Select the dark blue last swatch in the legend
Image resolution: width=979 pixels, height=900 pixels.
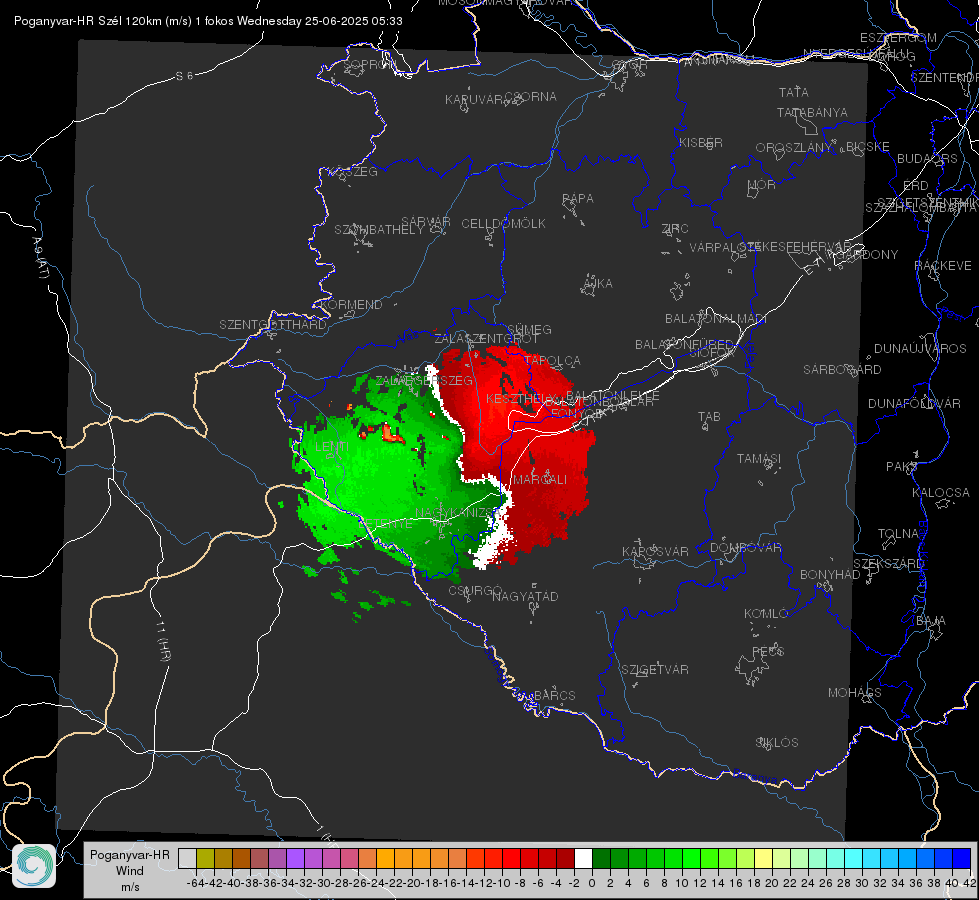coord(962,858)
